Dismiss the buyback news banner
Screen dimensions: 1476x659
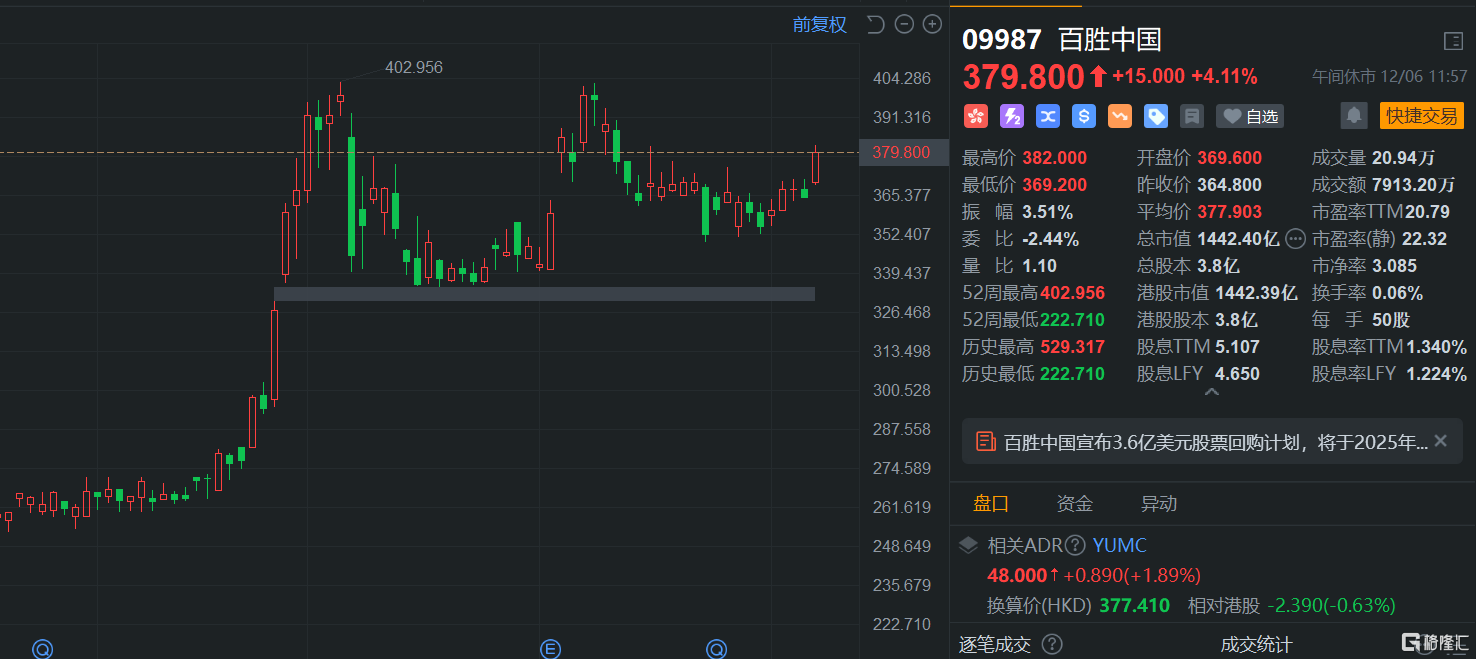coord(1440,441)
